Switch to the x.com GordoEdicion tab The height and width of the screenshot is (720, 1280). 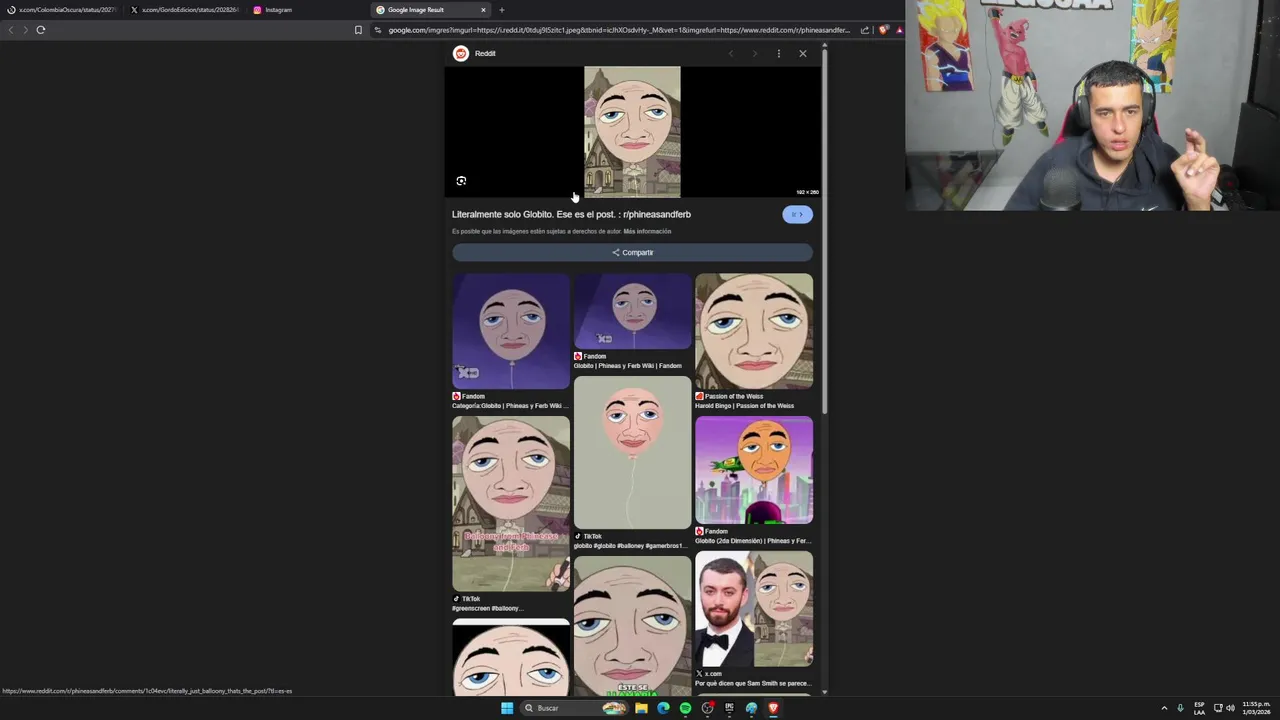pos(185,10)
